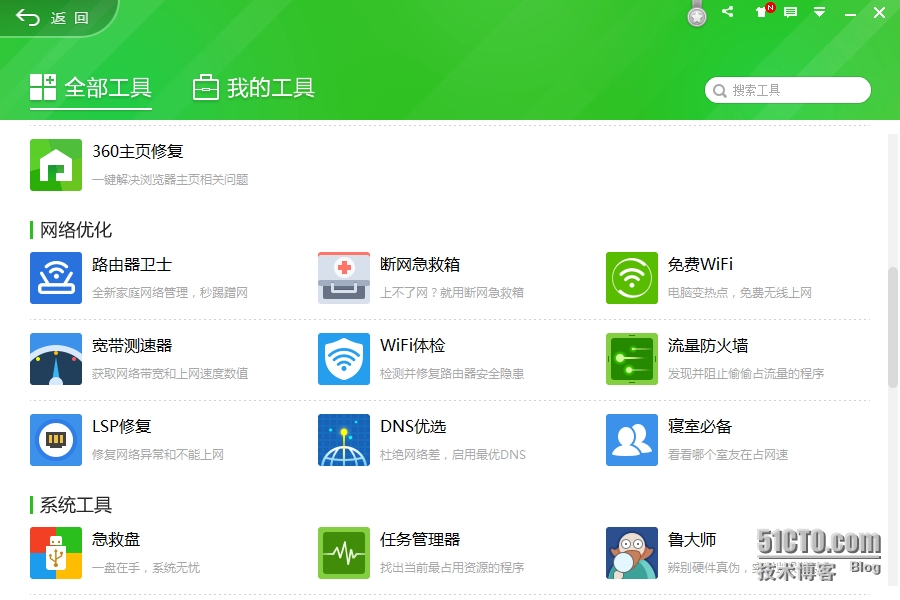The image size is (900, 600).
Task: Open the 断网急救箱 first-aid kit icon
Action: pyautogui.click(x=344, y=278)
